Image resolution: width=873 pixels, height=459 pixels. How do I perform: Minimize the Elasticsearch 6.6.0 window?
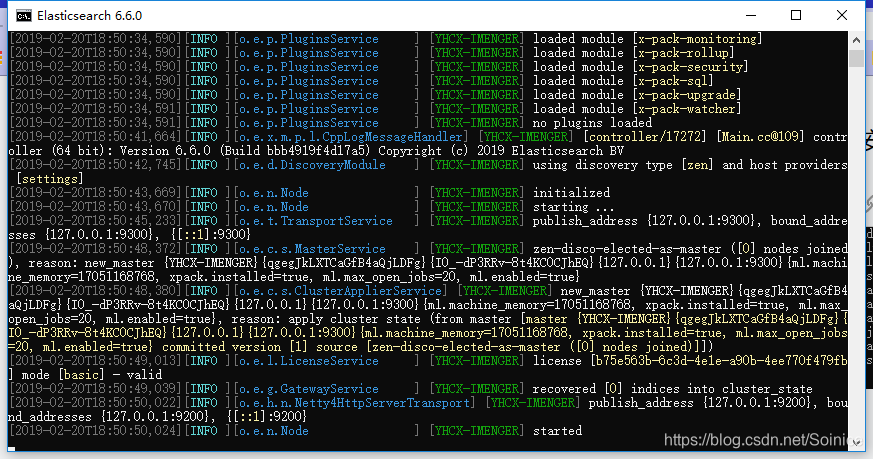751,15
